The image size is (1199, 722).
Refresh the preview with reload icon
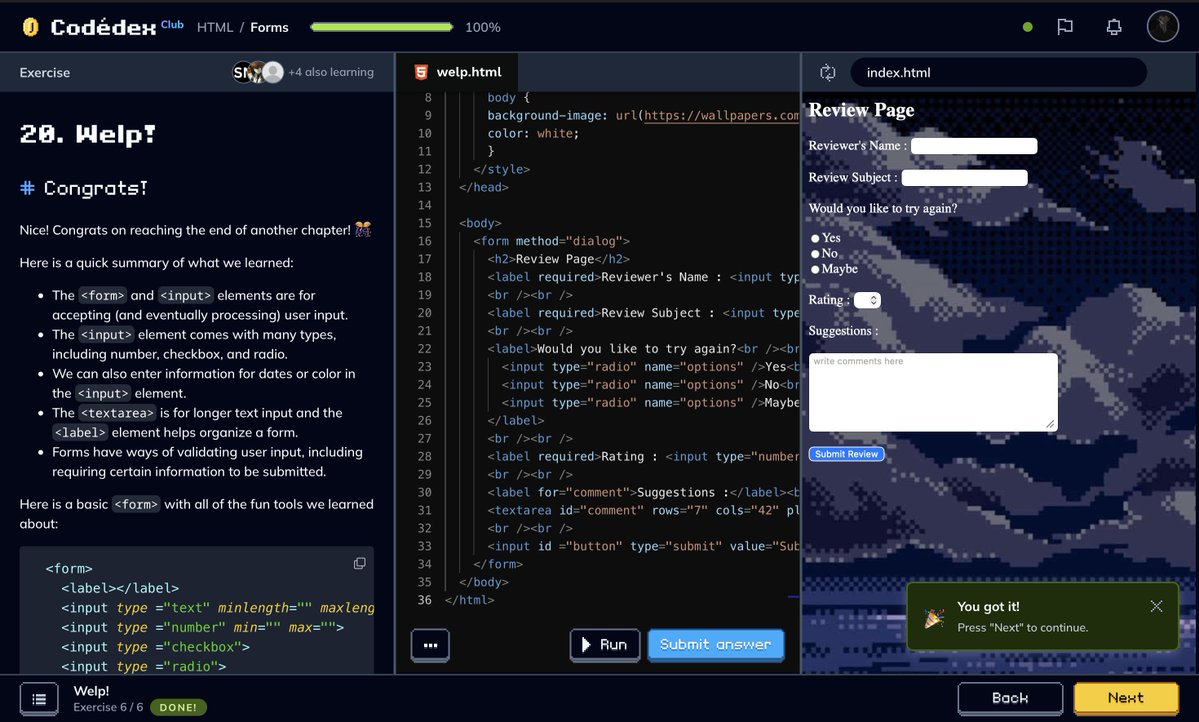827,73
